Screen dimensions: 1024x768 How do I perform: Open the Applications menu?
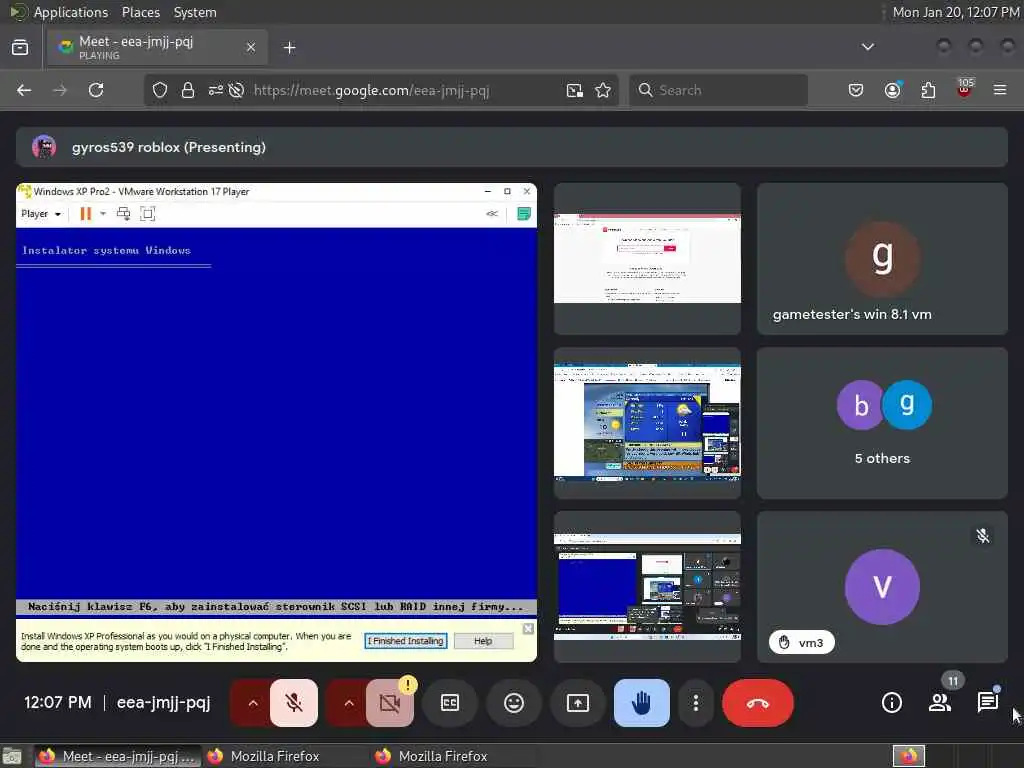[71, 12]
